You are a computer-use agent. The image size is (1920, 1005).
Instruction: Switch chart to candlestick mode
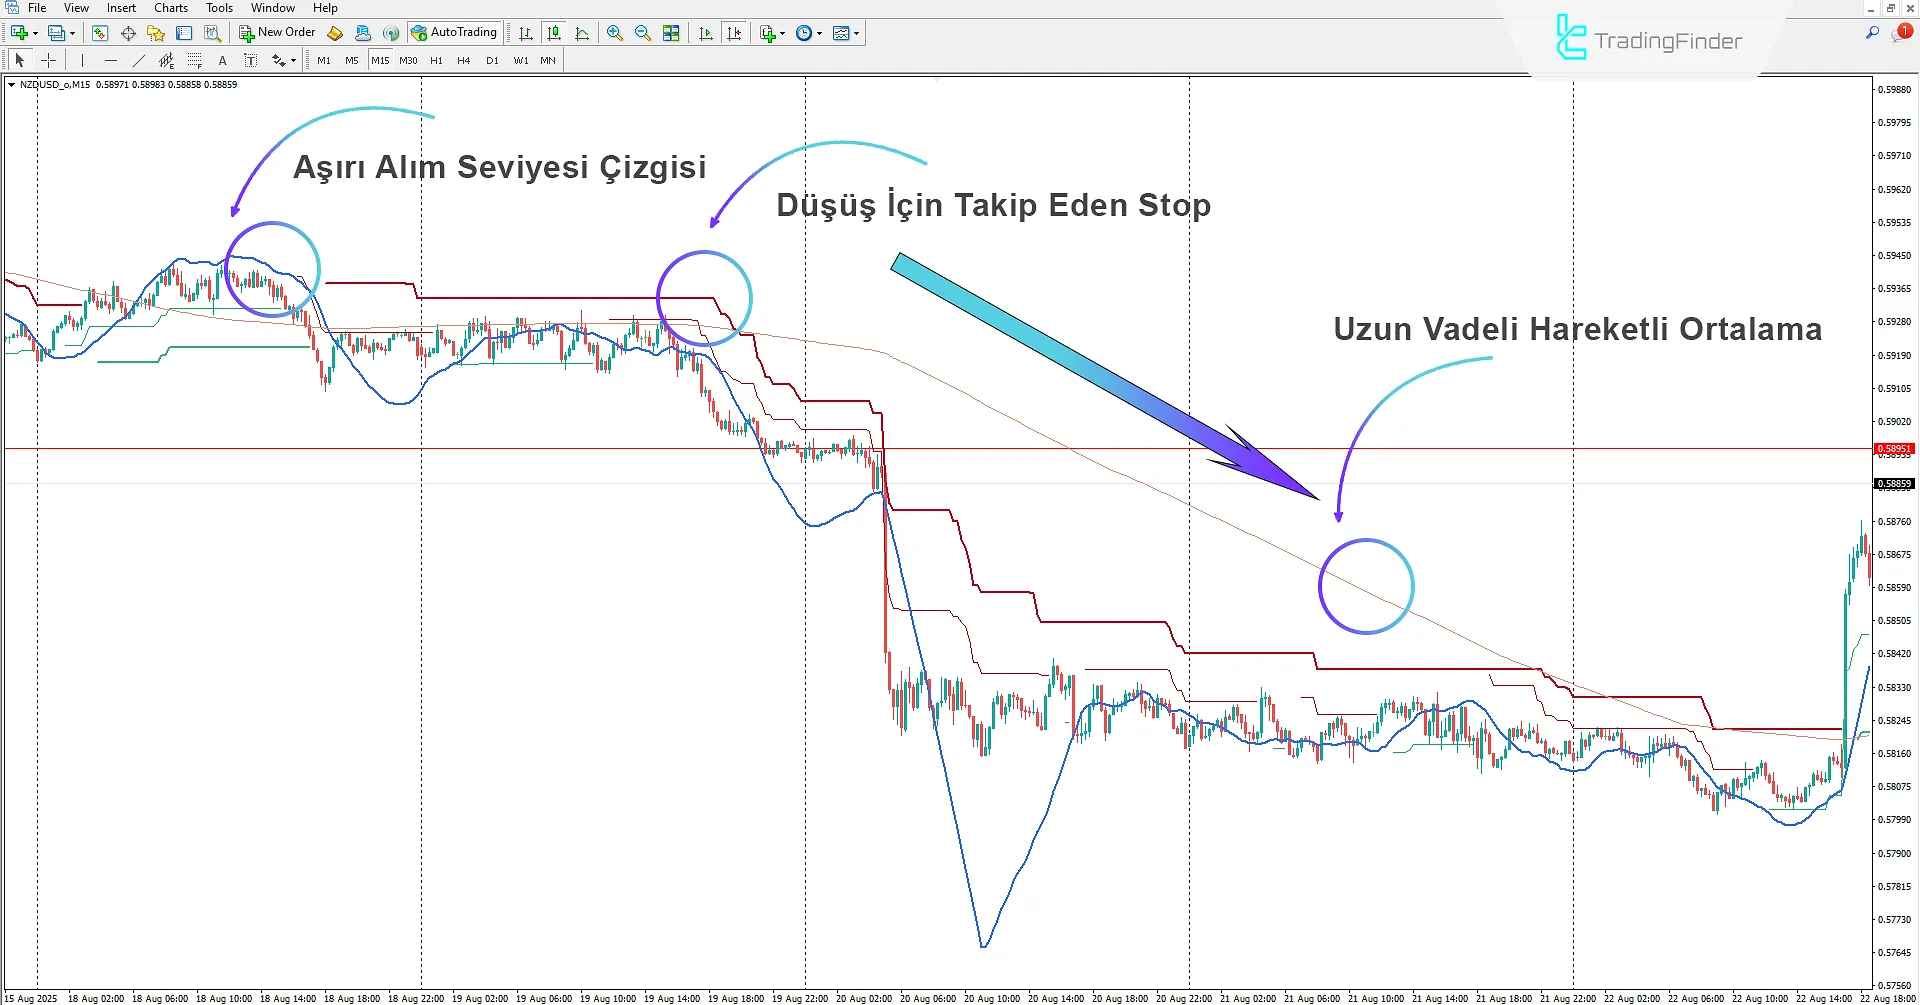click(x=554, y=32)
